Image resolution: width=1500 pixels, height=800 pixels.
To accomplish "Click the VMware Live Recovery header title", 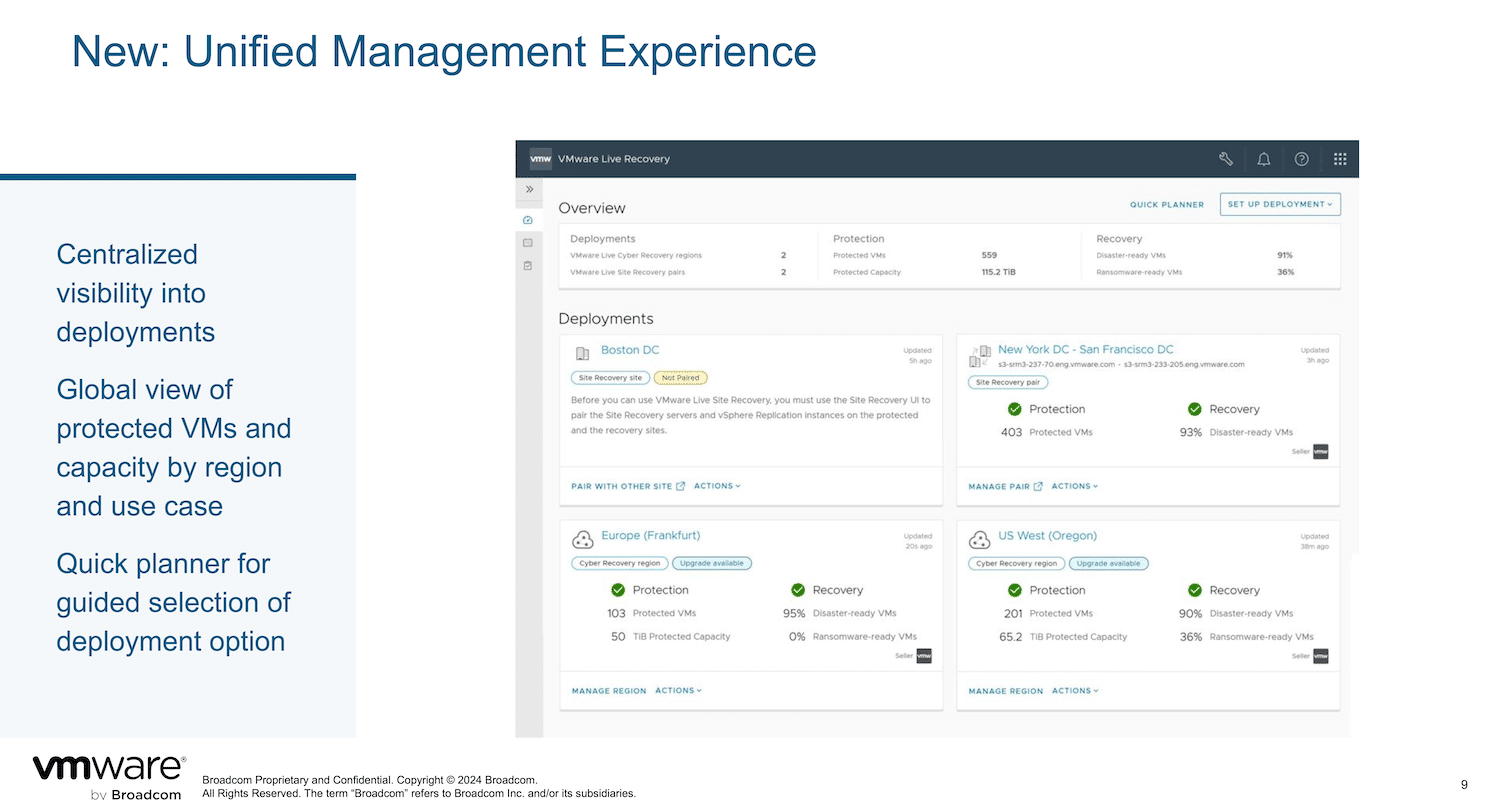I will pos(614,159).
